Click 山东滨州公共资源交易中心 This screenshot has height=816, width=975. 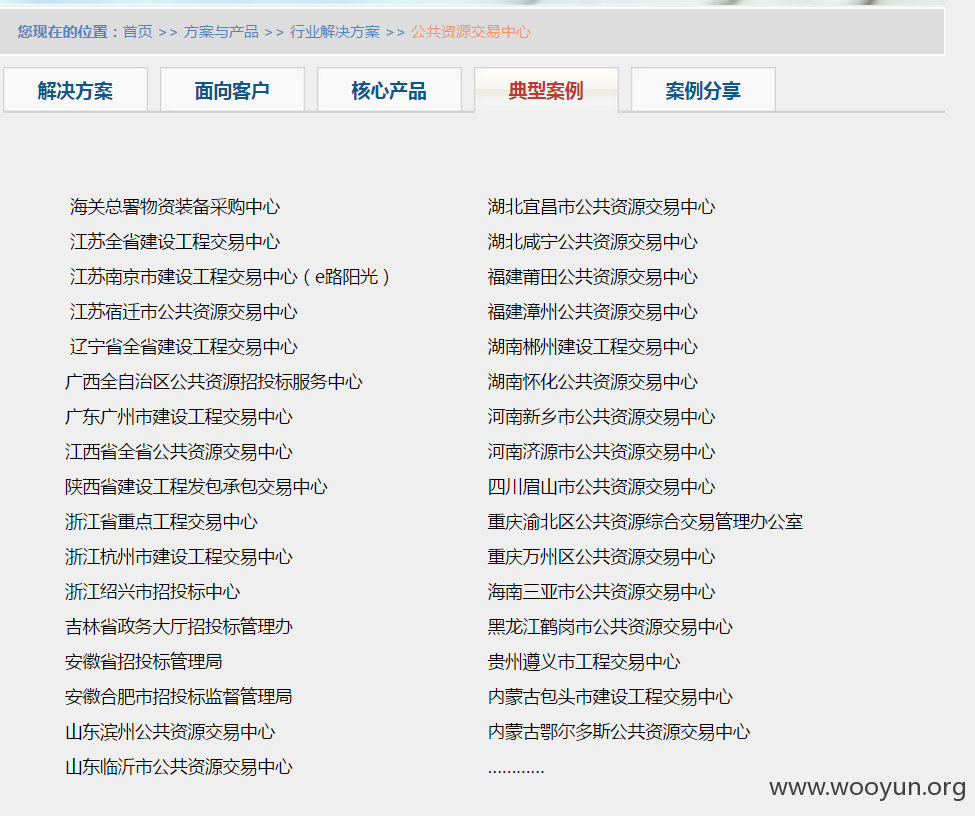pyautogui.click(x=170, y=731)
